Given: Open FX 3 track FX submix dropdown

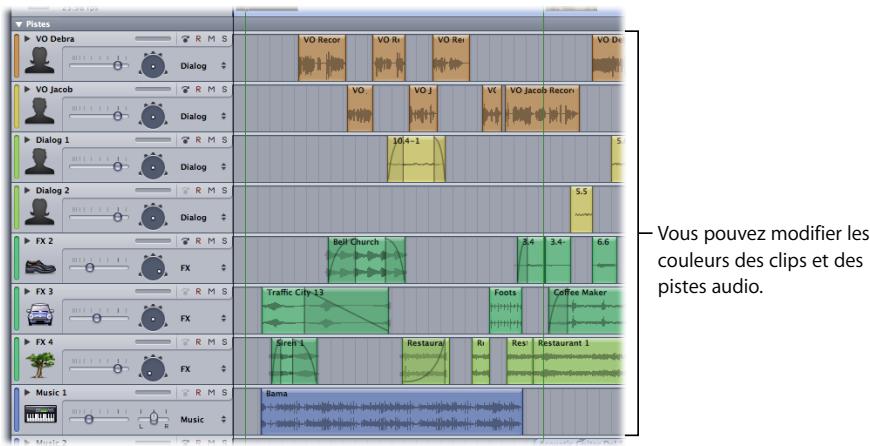Looking at the screenshot, I should tap(203, 318).
